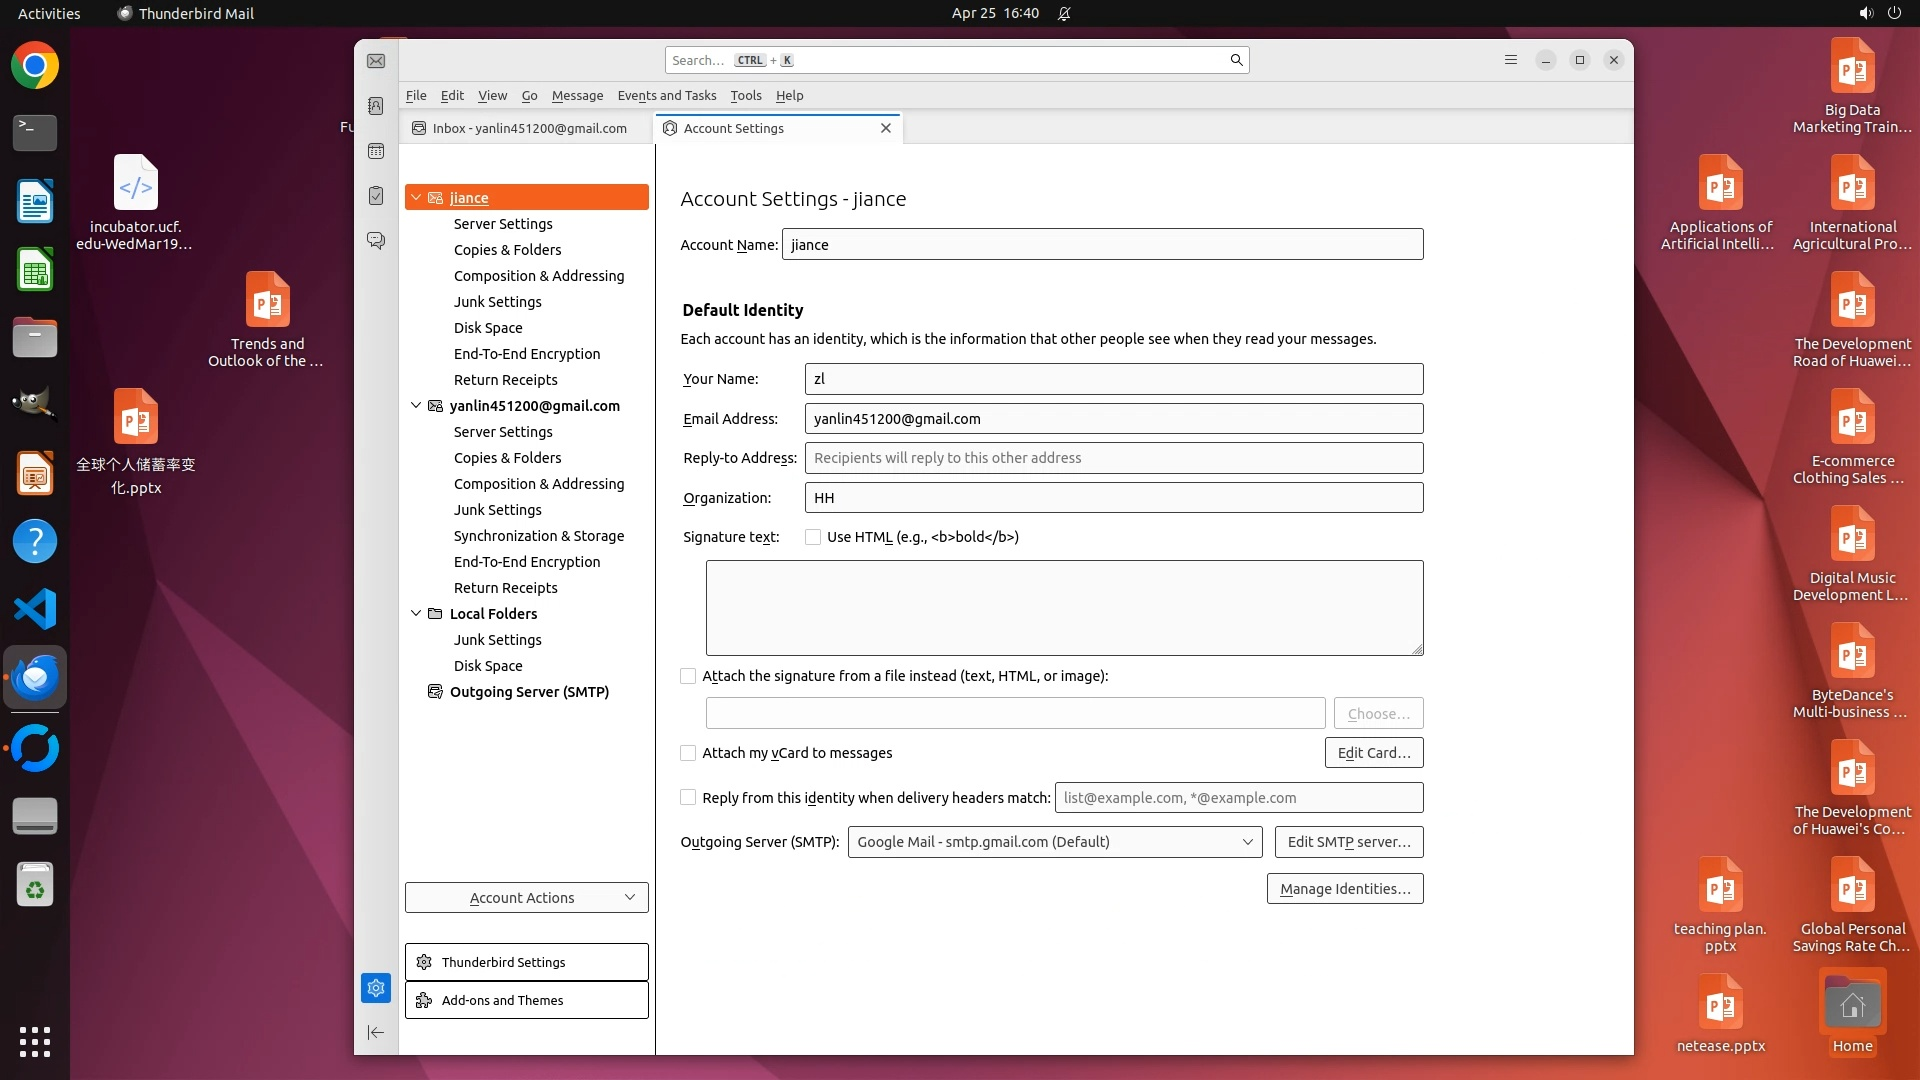Image resolution: width=1920 pixels, height=1080 pixels.
Task: Open Tasks sidebar icon
Action: 376,196
